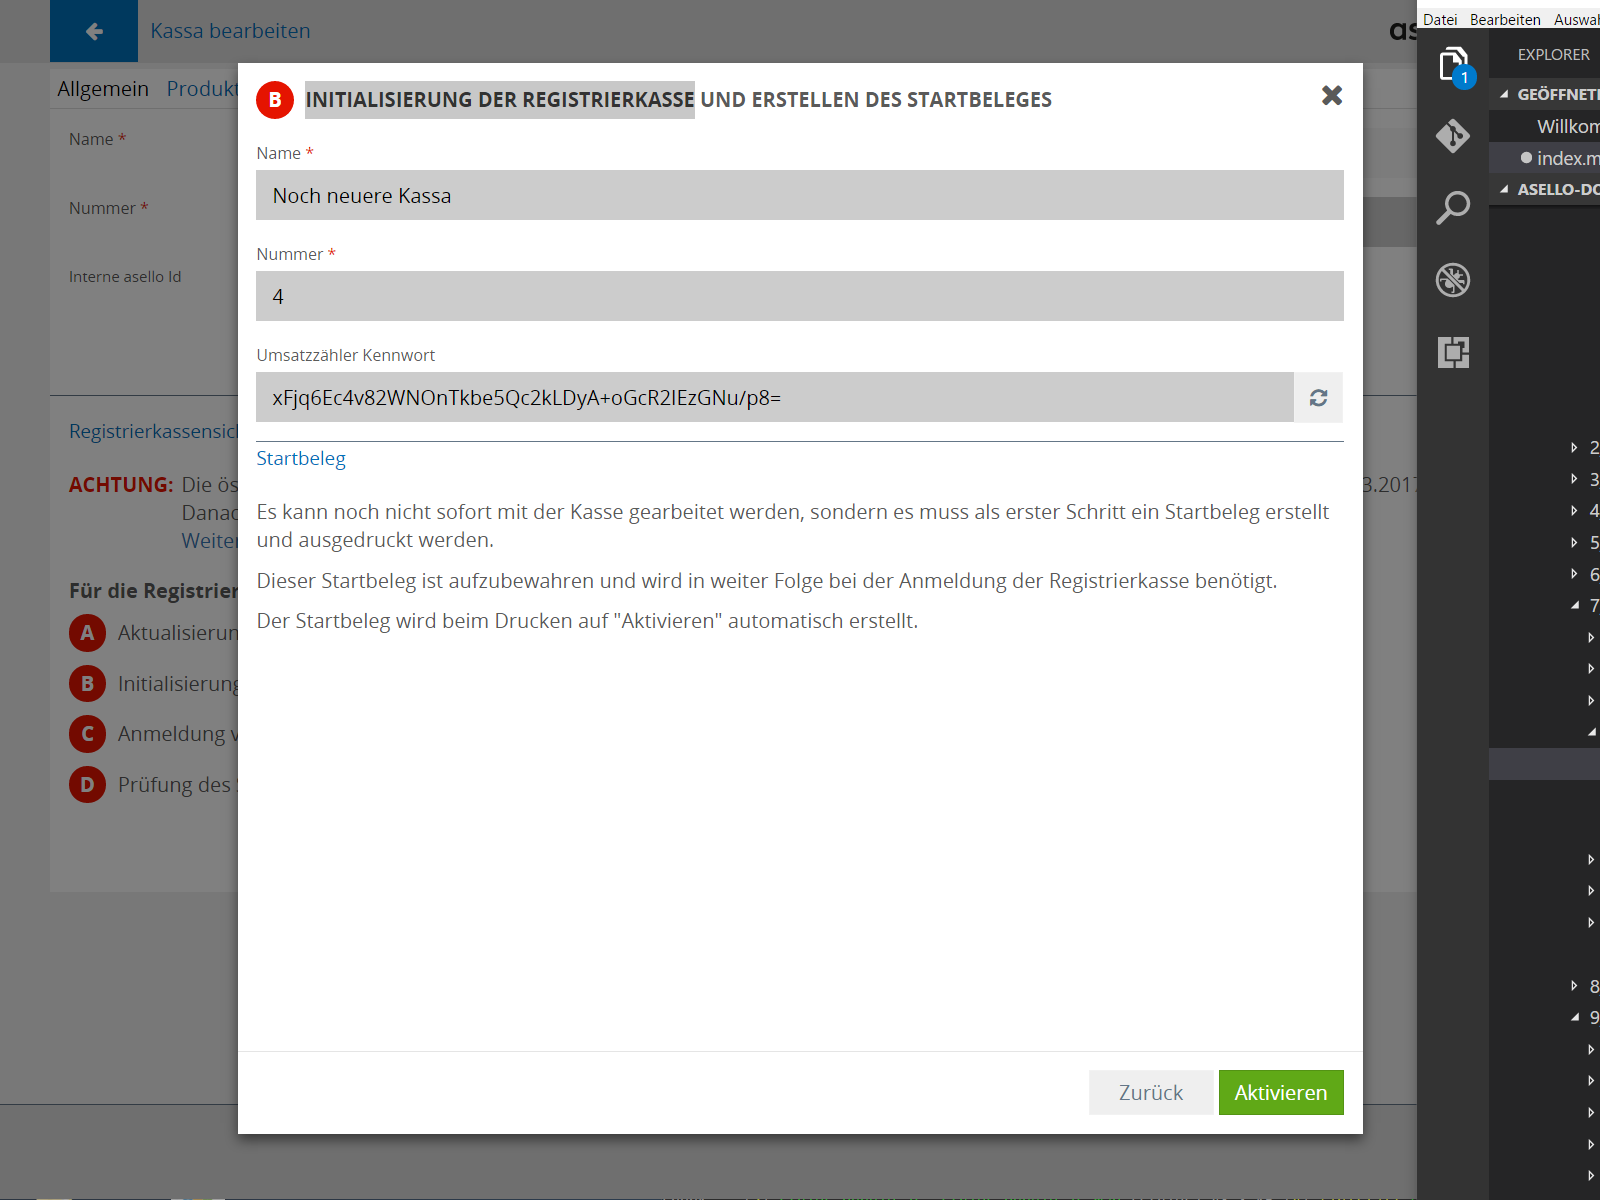The width and height of the screenshot is (1600, 1200).
Task: Click the Umsatzzähler Kennwort field
Action: coord(774,398)
